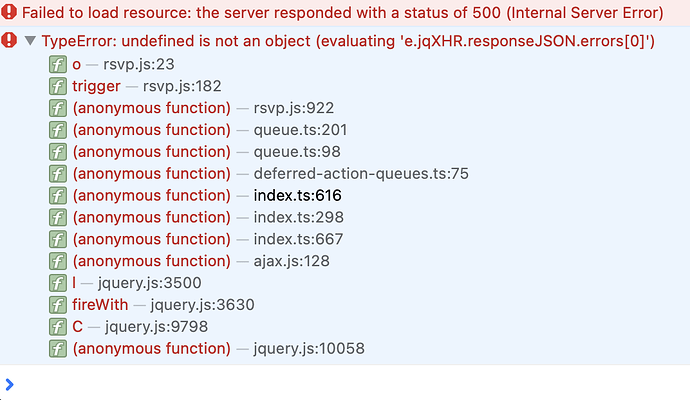
Task: Click the error icon beside Failed to load resource
Action: coord(9,12)
